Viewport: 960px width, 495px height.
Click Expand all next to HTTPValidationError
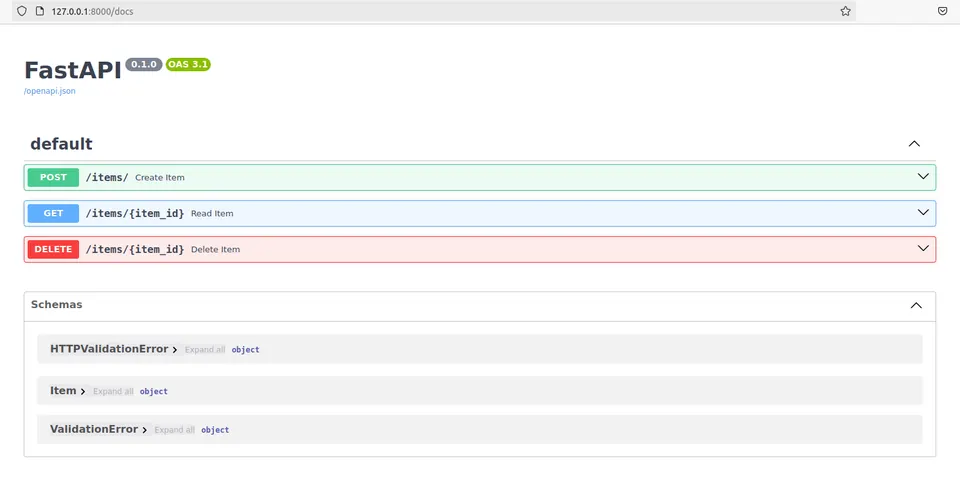tap(205, 350)
